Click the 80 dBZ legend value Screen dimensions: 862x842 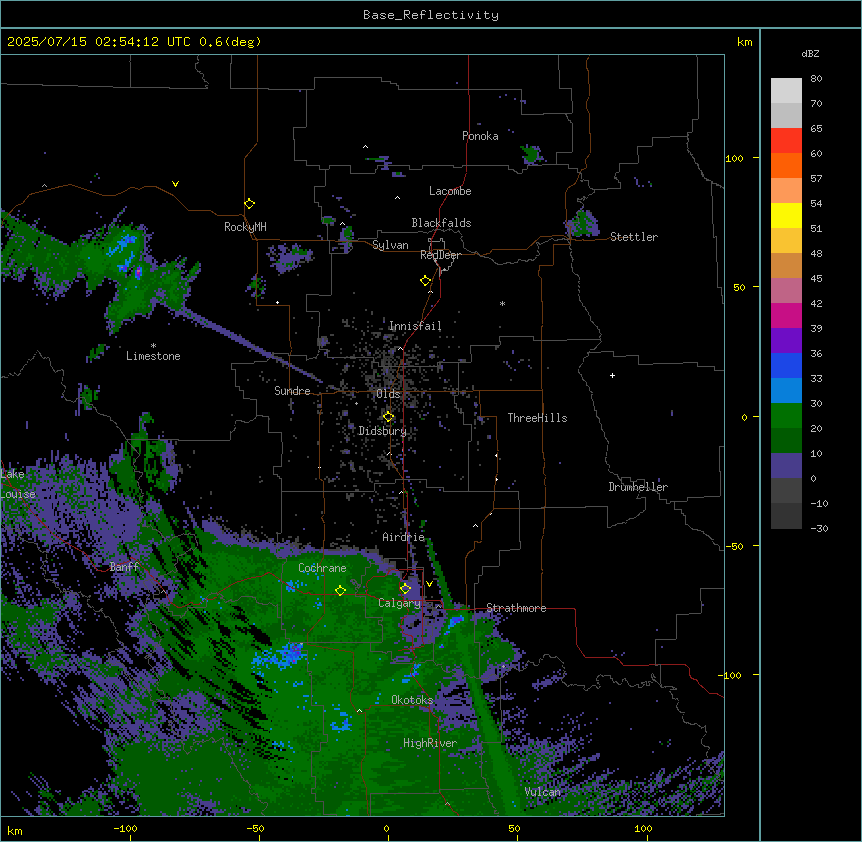point(816,79)
